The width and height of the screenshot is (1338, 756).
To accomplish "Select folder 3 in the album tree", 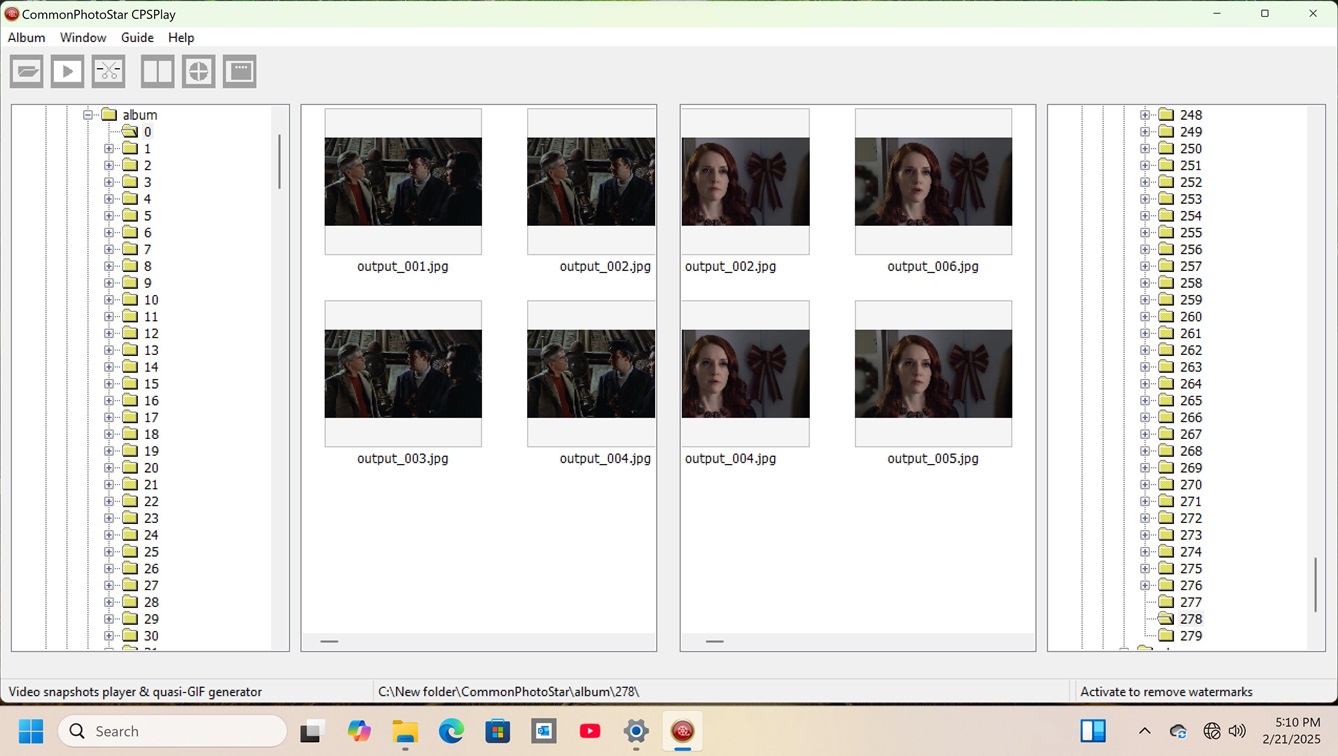I will point(147,182).
